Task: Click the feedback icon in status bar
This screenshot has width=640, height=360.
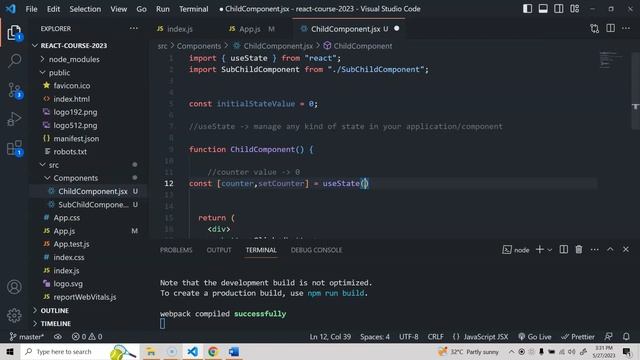Action: click(609, 336)
